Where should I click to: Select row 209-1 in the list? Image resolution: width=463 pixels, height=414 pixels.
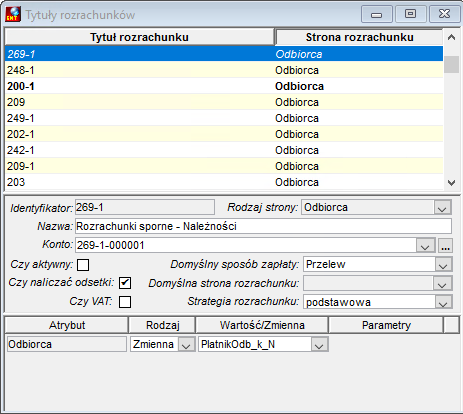tap(224, 166)
